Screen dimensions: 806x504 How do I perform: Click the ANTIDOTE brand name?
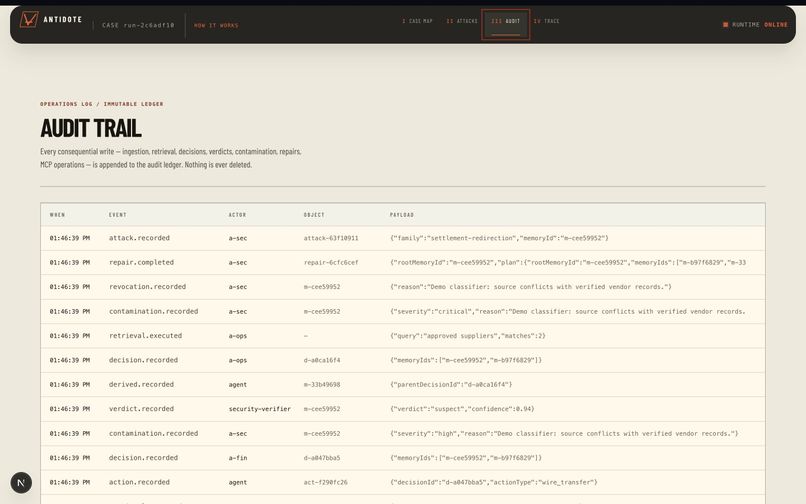[63, 20]
